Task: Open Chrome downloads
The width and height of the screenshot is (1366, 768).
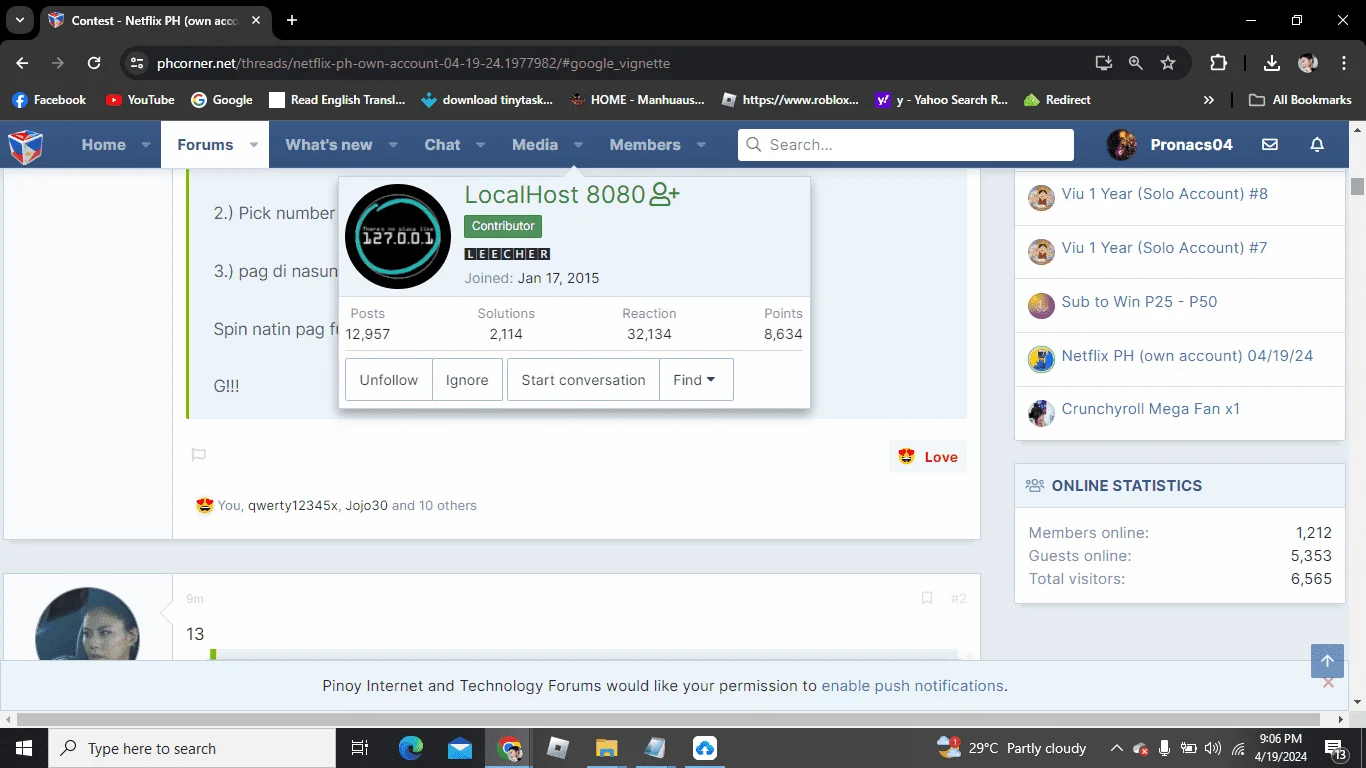Action: 1272,63
